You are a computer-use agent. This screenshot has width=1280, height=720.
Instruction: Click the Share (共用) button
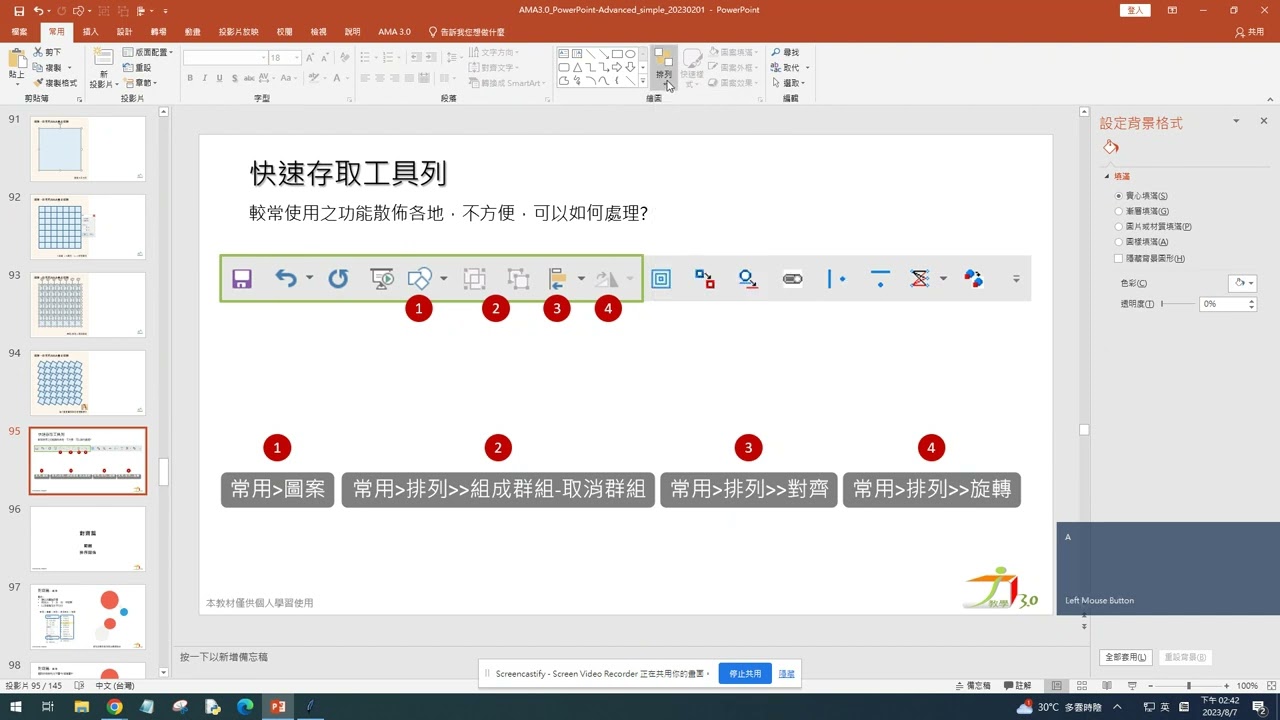(x=1250, y=32)
